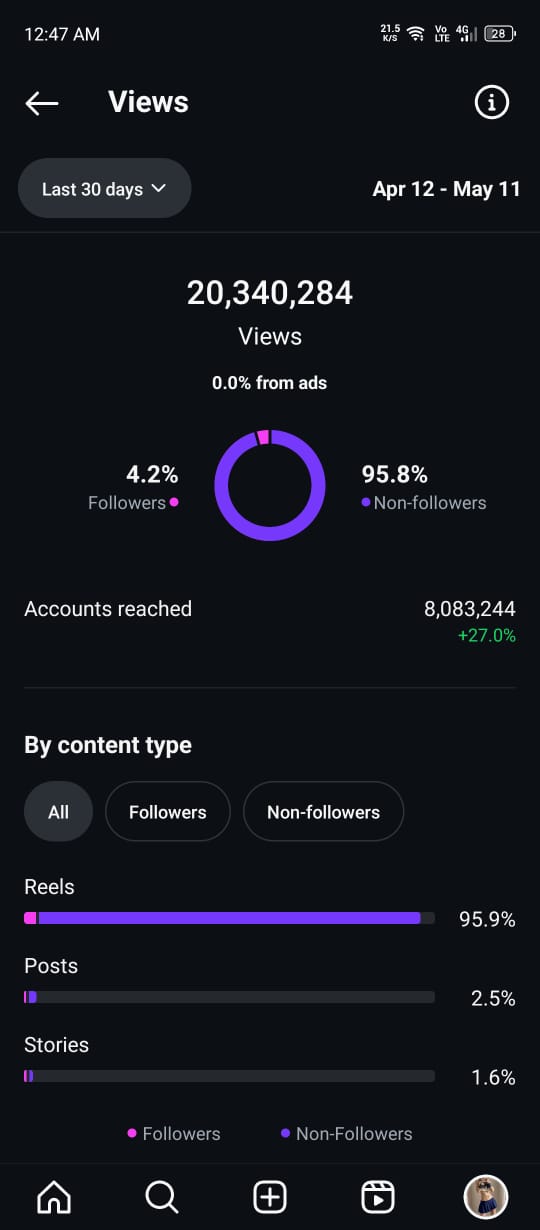Tap the Wi-Fi status icon

416,33
